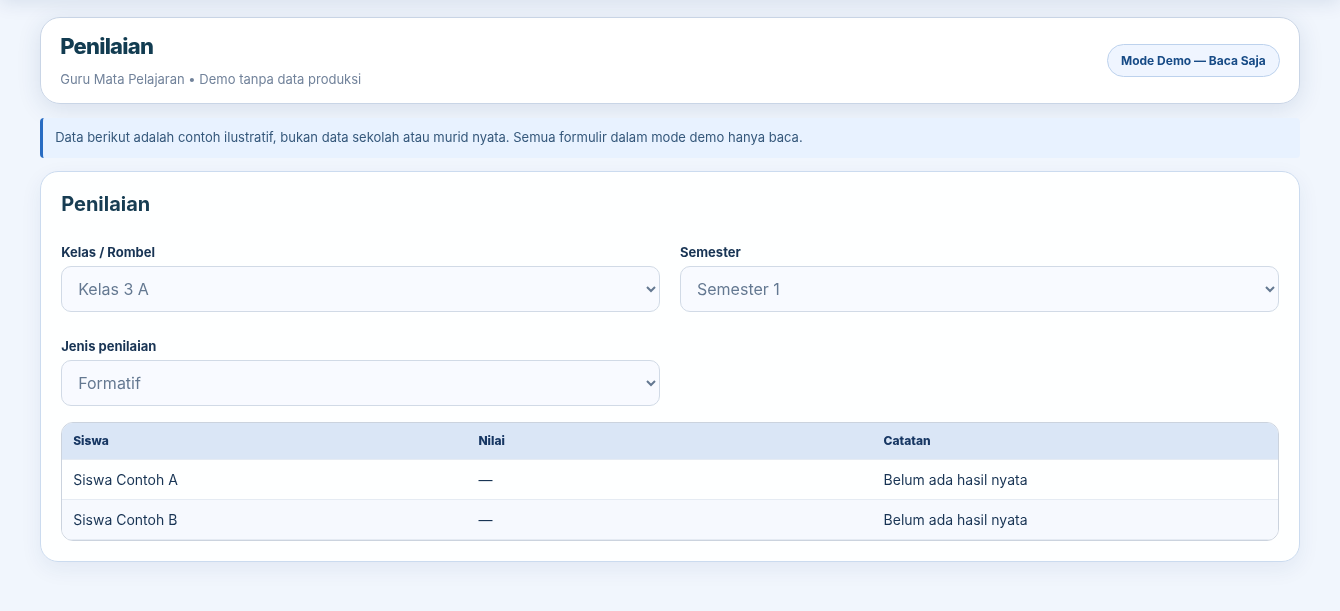Click the Nilai dash for Siswa Contoh B

click(x=485, y=520)
